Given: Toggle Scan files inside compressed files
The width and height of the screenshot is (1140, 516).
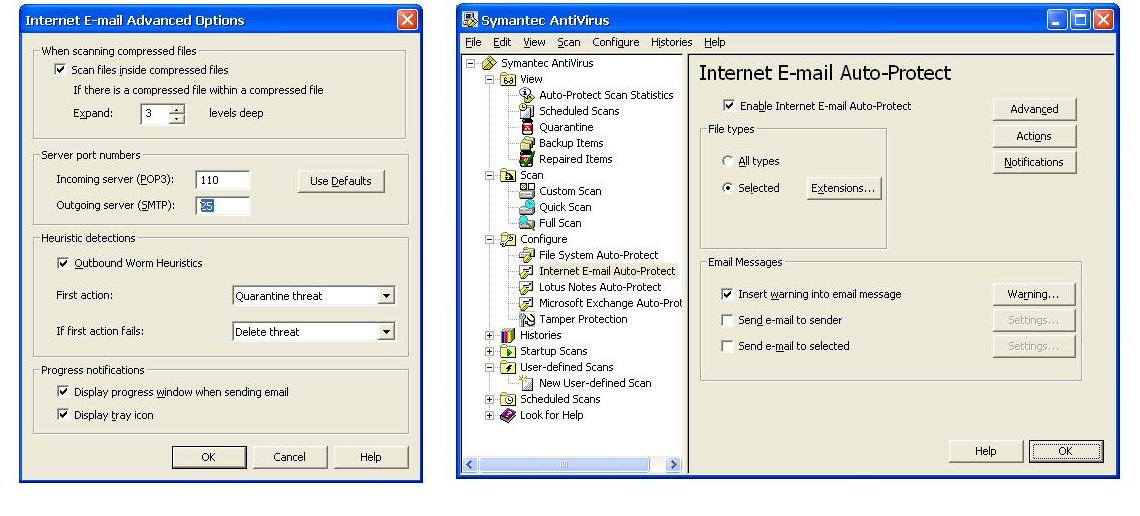Looking at the screenshot, I should [x=60, y=70].
